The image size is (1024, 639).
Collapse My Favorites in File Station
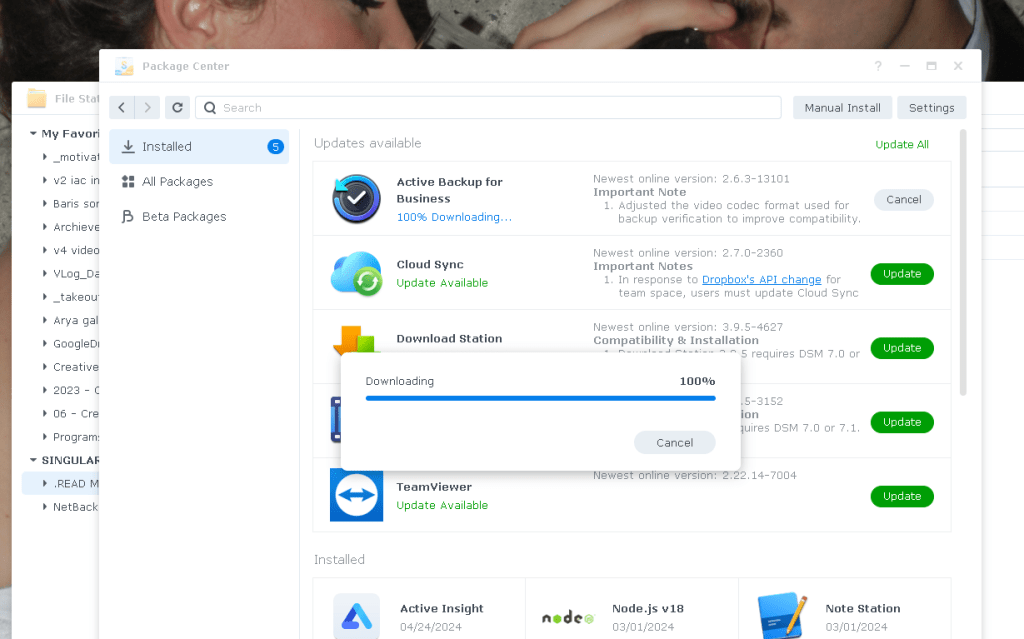point(33,133)
